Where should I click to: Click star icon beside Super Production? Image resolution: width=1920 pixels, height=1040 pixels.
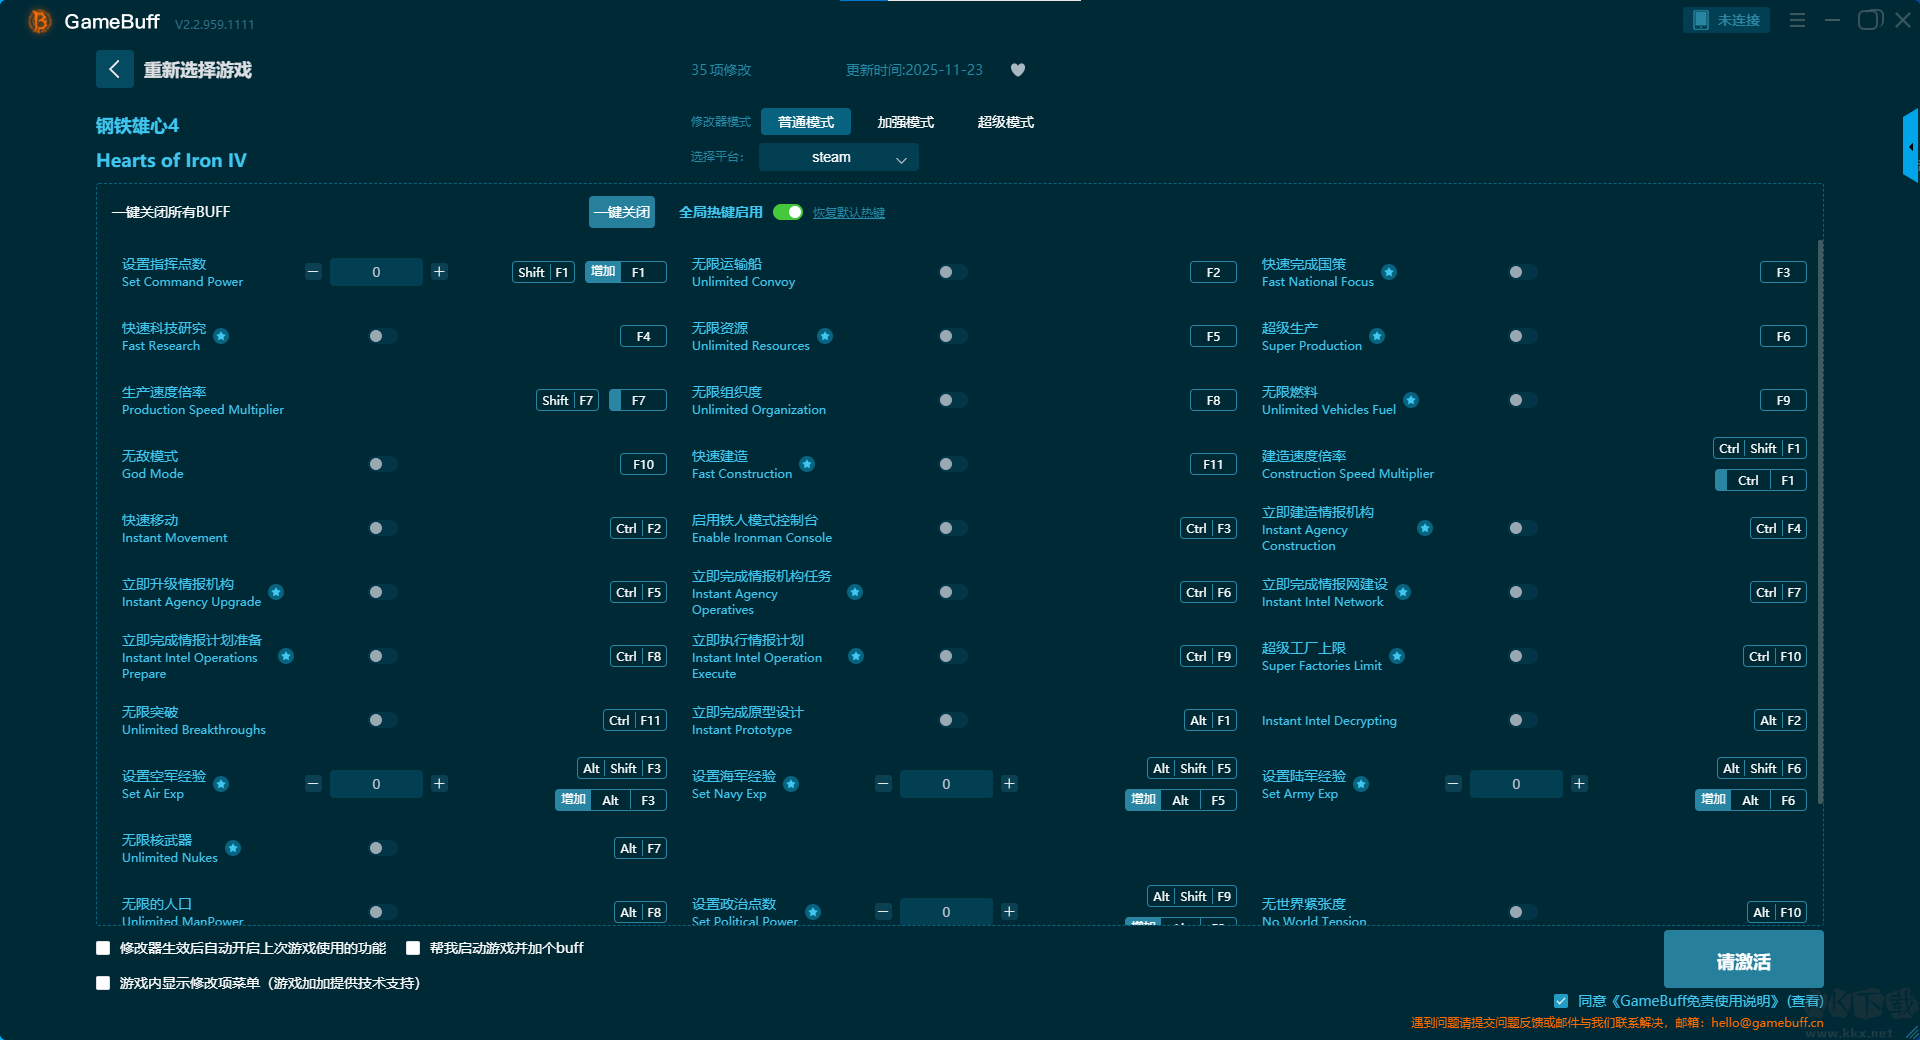pyautogui.click(x=1377, y=336)
